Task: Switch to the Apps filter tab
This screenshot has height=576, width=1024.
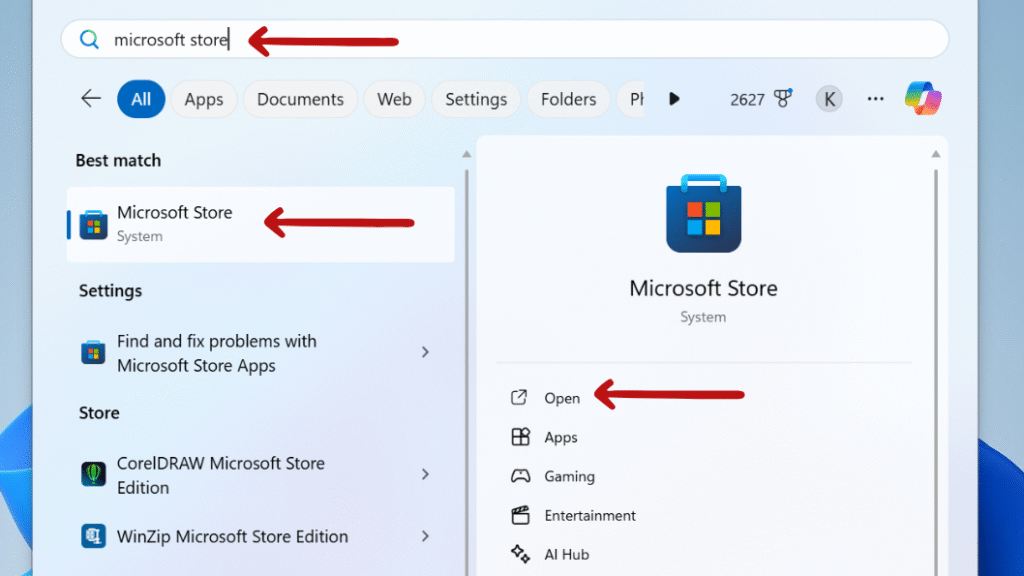Action: pos(204,99)
